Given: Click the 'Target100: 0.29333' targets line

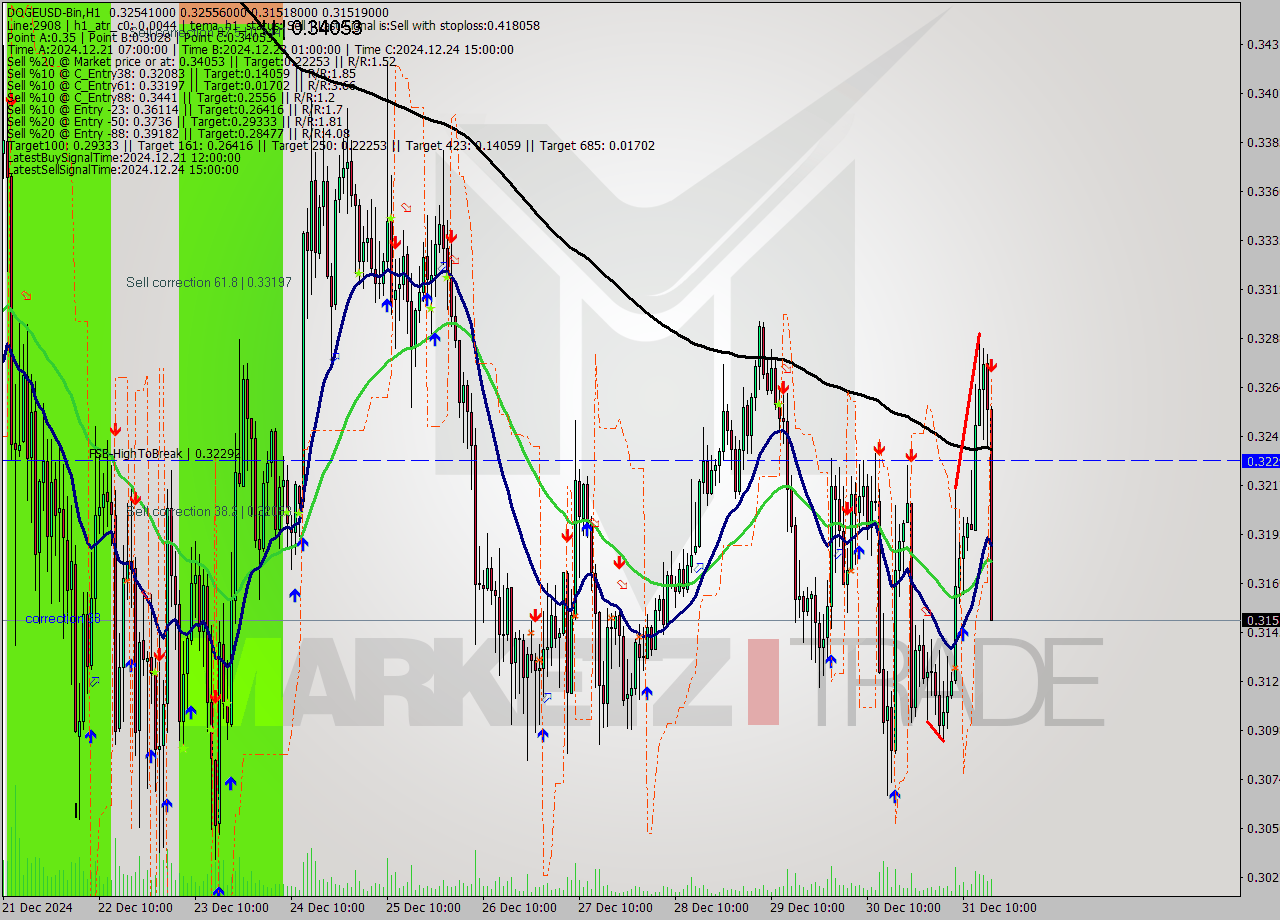Looking at the screenshot, I should [331, 146].
